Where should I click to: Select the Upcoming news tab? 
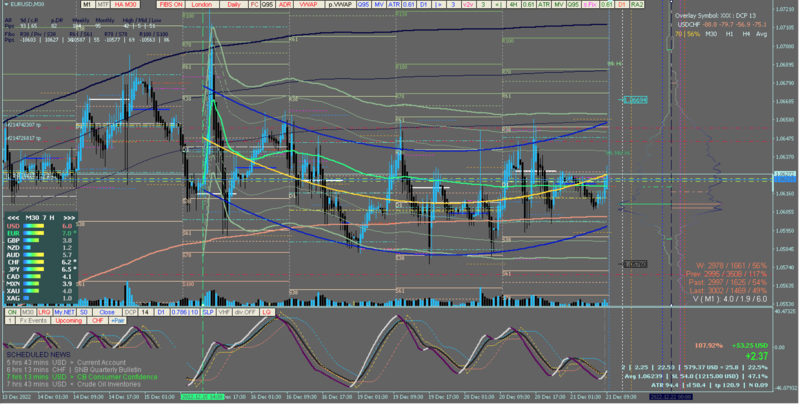[x=68, y=320]
